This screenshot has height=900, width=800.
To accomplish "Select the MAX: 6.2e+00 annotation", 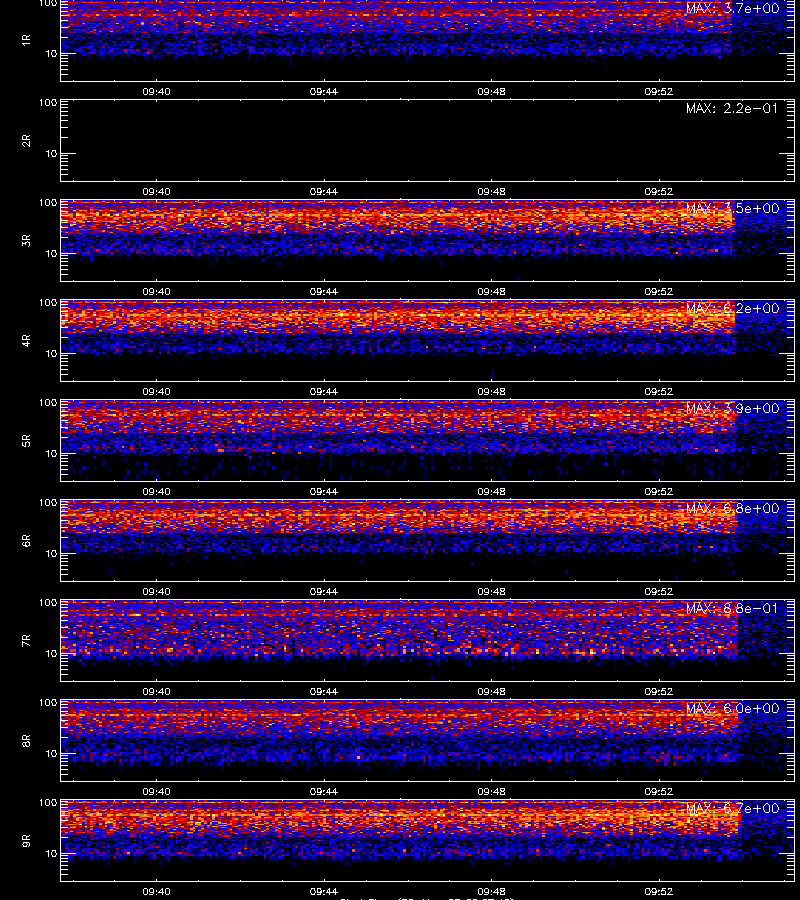I will pyautogui.click(x=732, y=308).
